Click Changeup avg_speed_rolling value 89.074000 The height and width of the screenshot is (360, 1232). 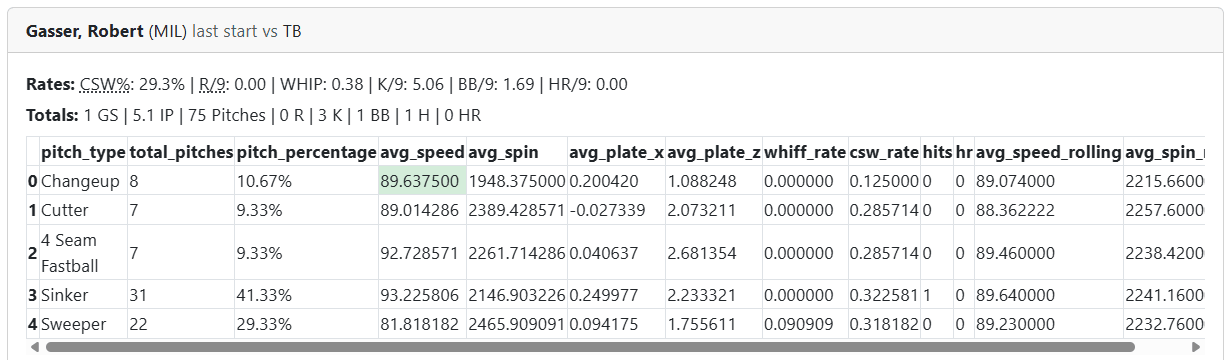click(x=1048, y=182)
